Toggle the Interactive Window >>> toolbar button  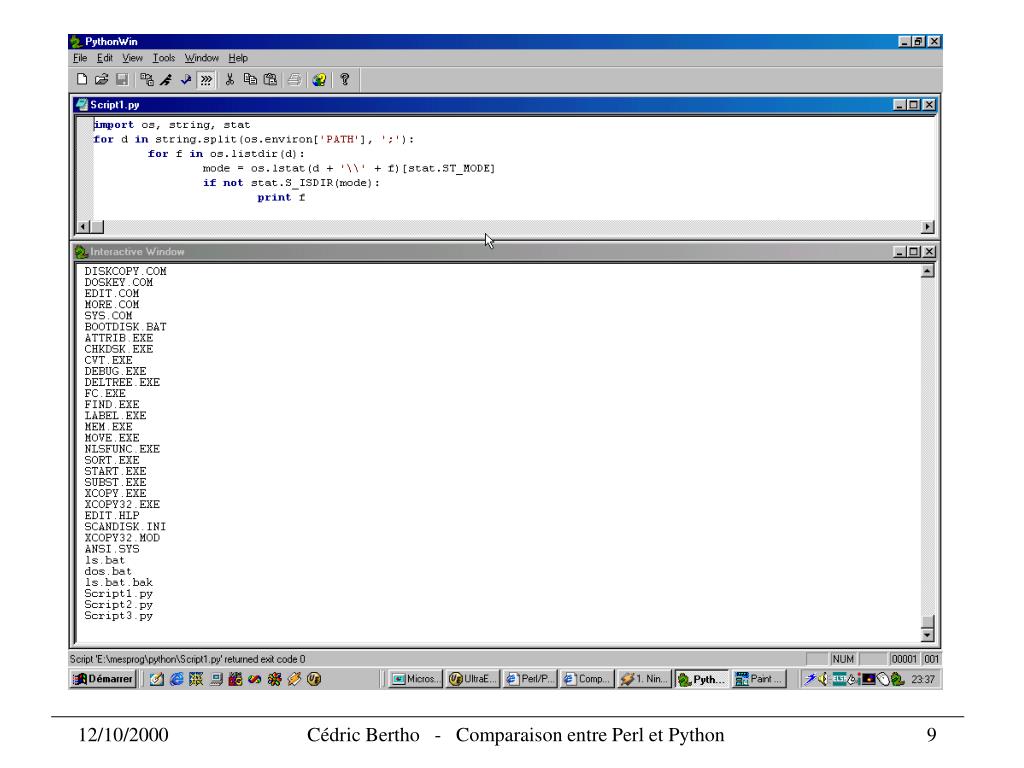point(206,80)
